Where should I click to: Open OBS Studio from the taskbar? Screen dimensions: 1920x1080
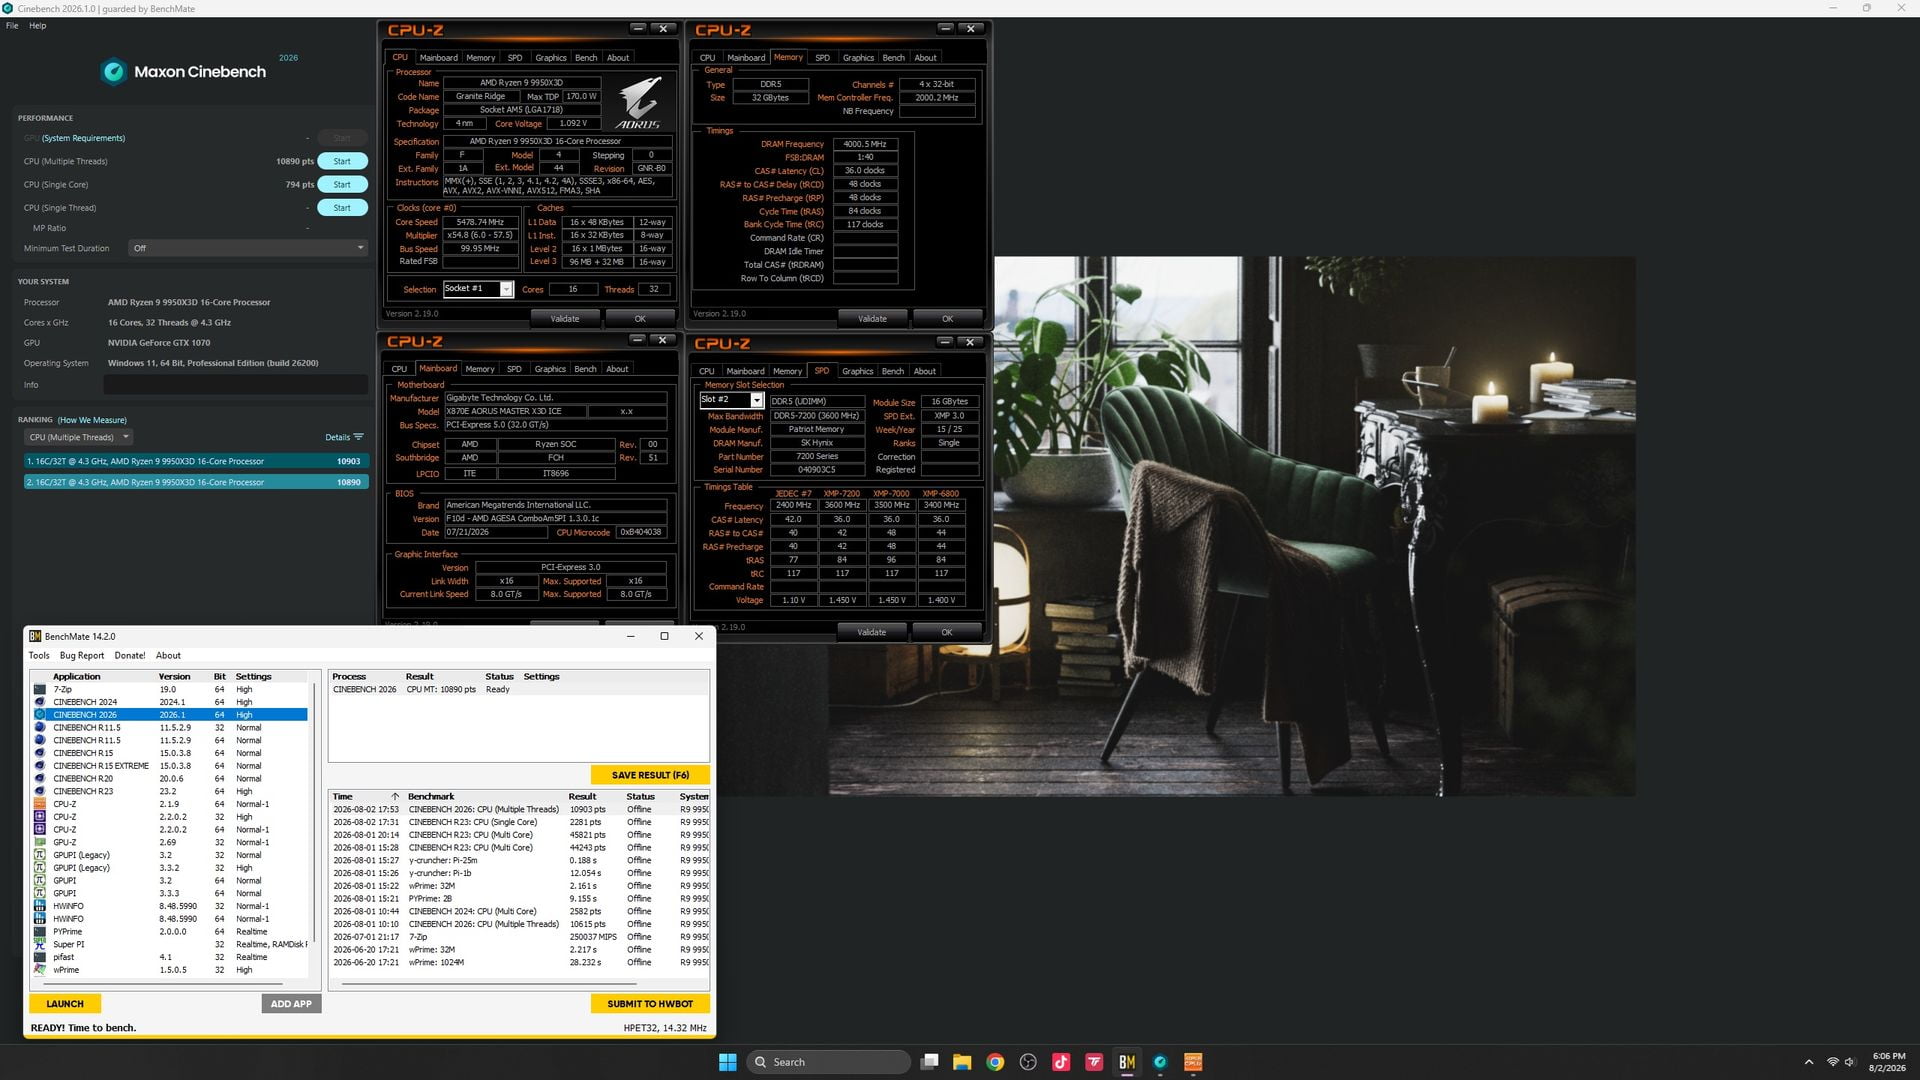pyautogui.click(x=1028, y=1062)
